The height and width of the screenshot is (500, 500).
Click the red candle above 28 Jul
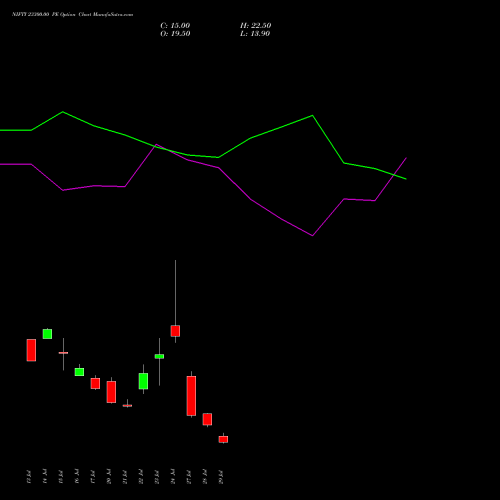(207, 419)
